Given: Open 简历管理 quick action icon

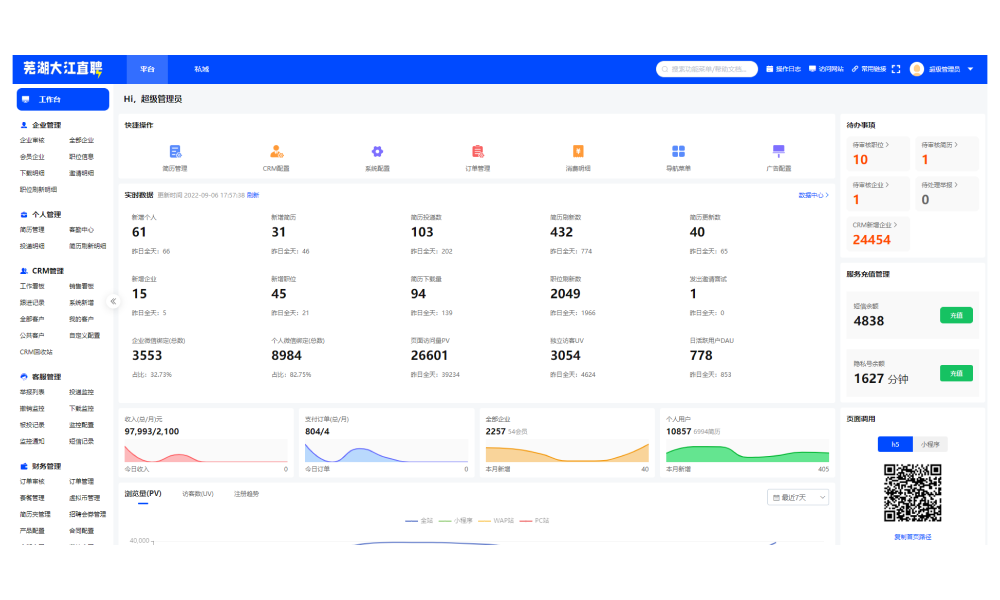Looking at the screenshot, I should point(175,152).
